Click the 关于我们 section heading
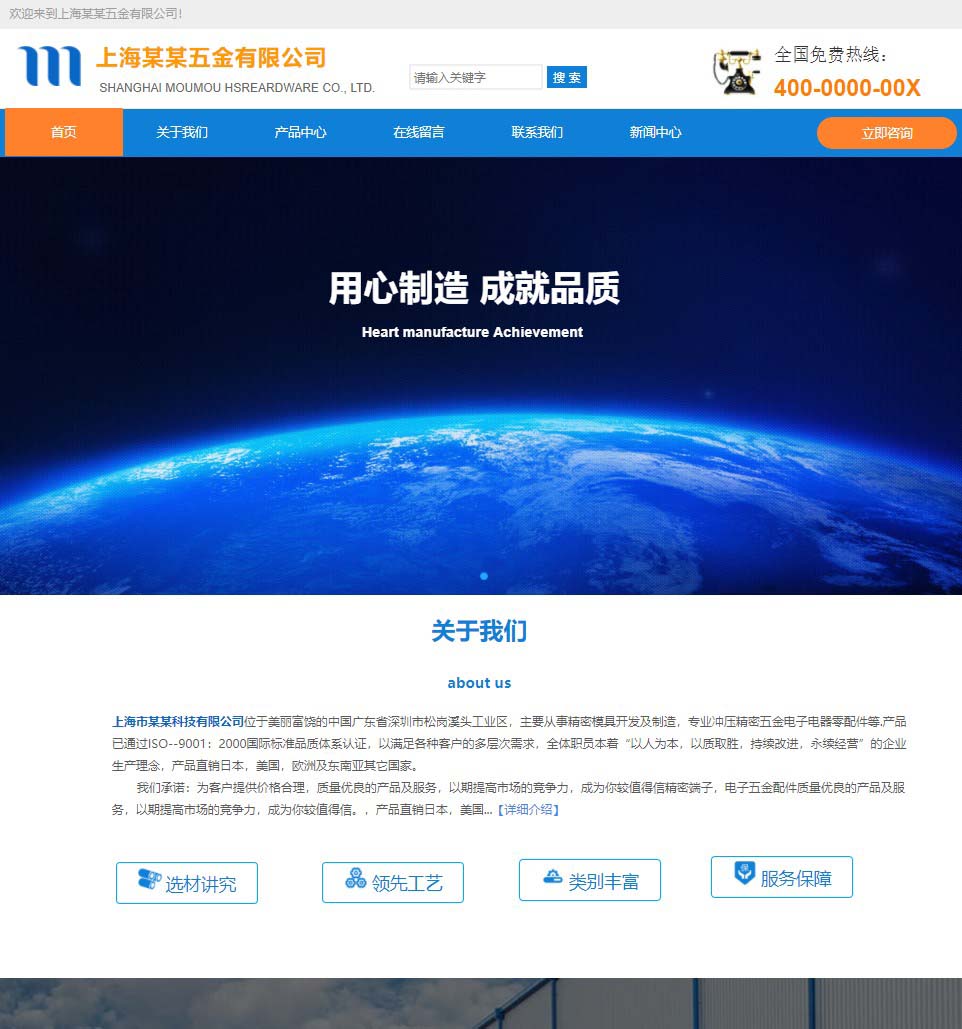 coord(479,631)
